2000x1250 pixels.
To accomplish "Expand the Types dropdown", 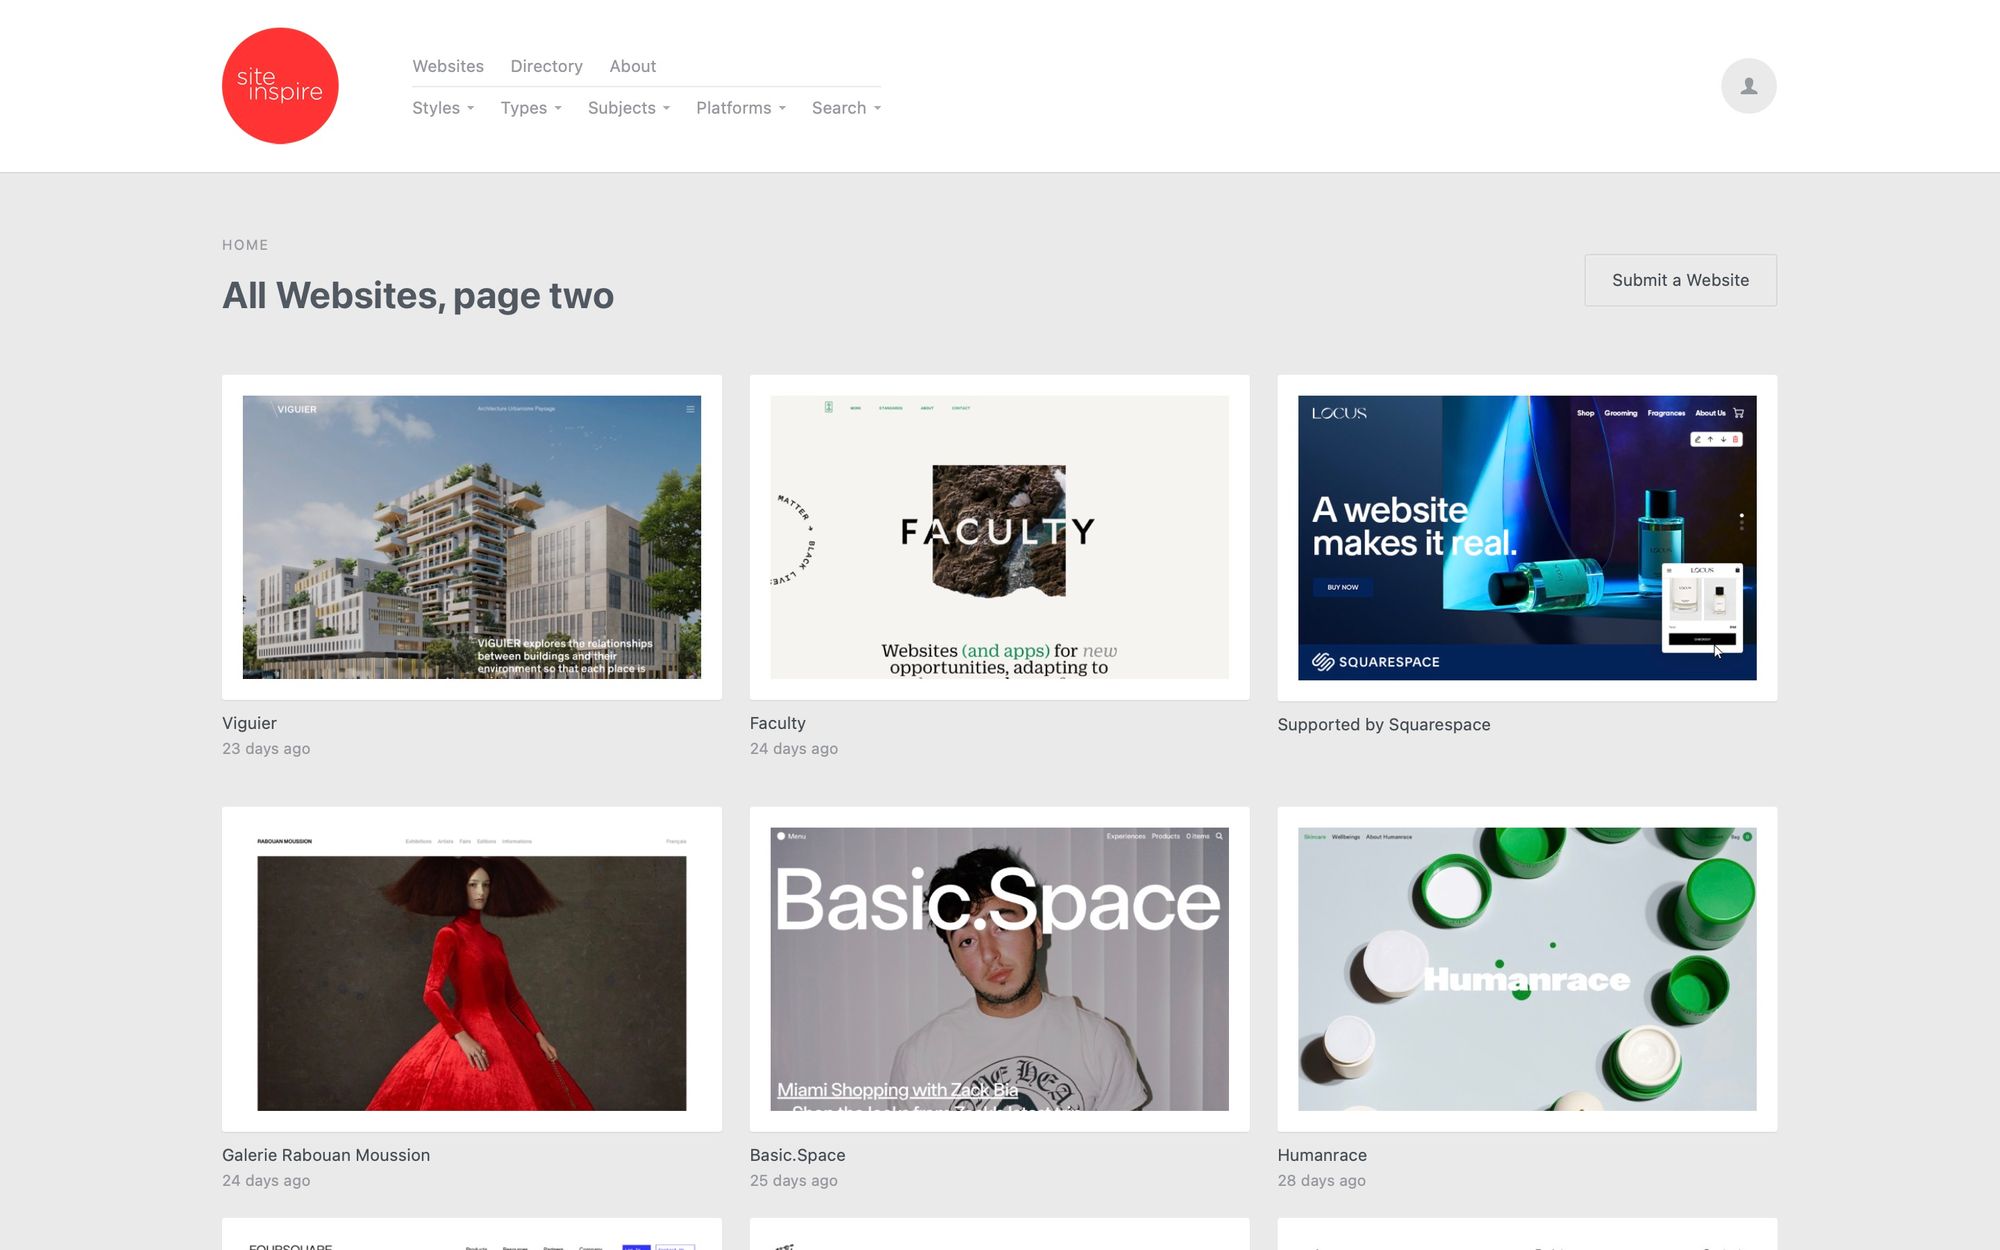I will tap(531, 108).
